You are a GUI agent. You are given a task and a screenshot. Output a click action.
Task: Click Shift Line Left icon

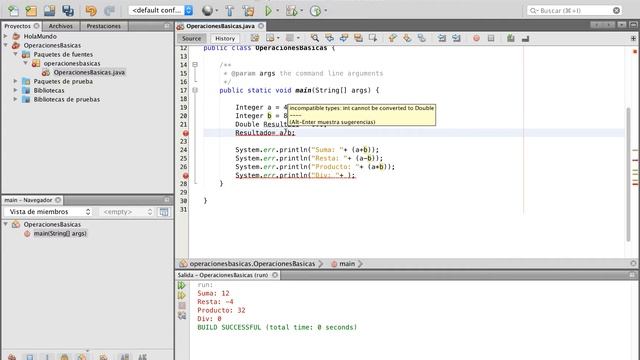(x=442, y=38)
